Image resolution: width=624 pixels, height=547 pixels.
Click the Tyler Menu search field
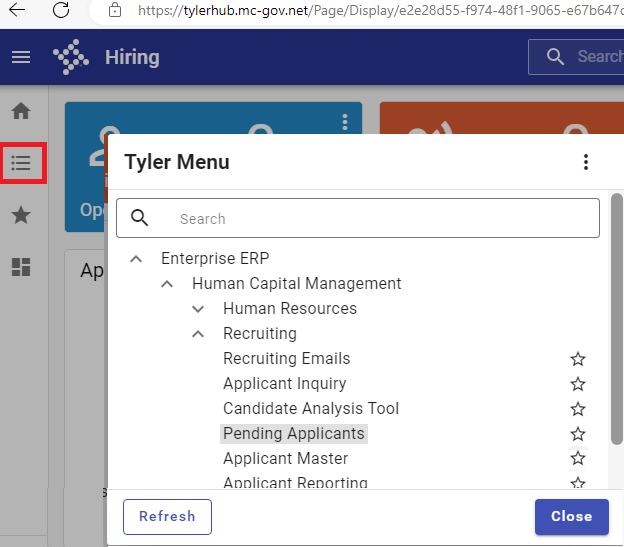click(358, 218)
